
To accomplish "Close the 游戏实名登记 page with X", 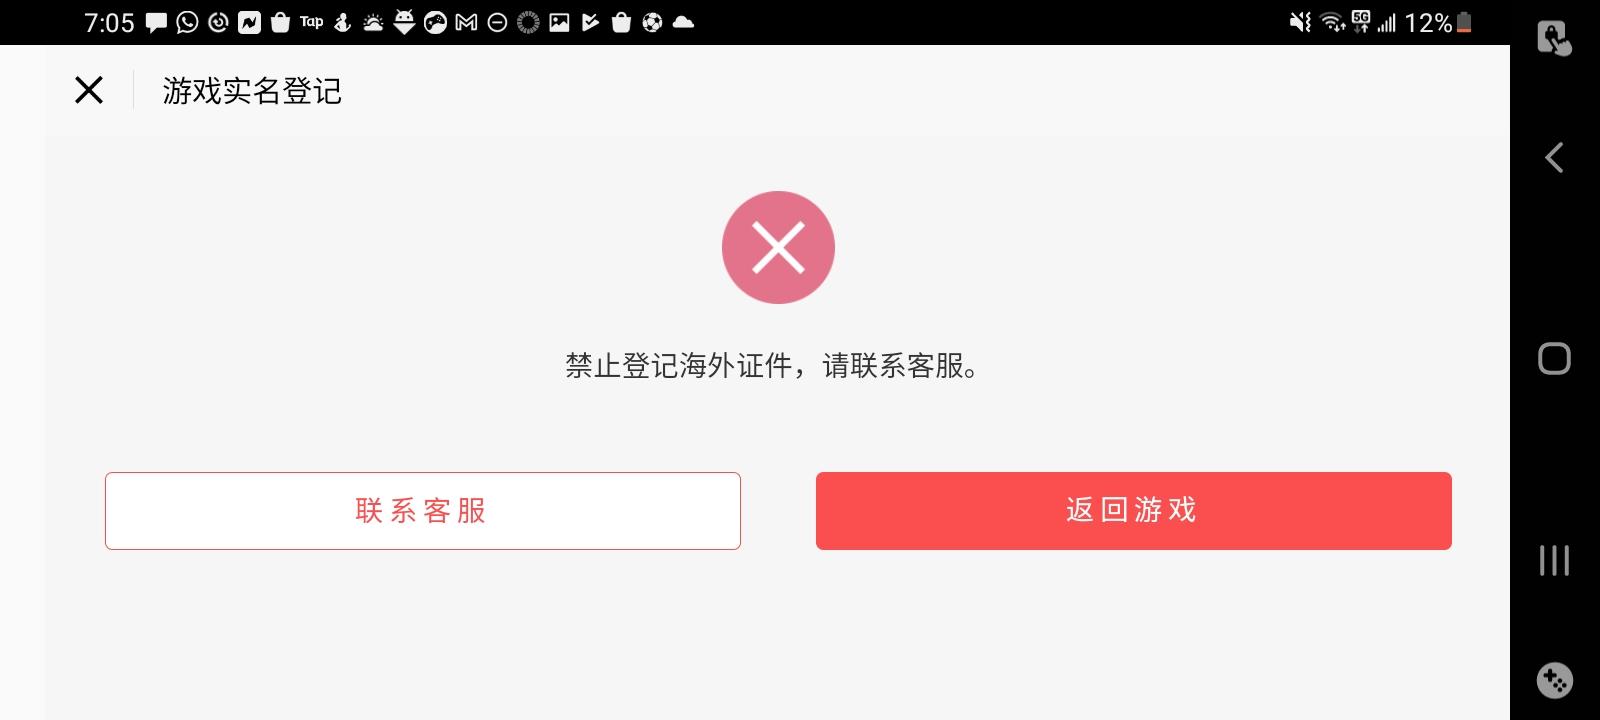I will click(89, 90).
